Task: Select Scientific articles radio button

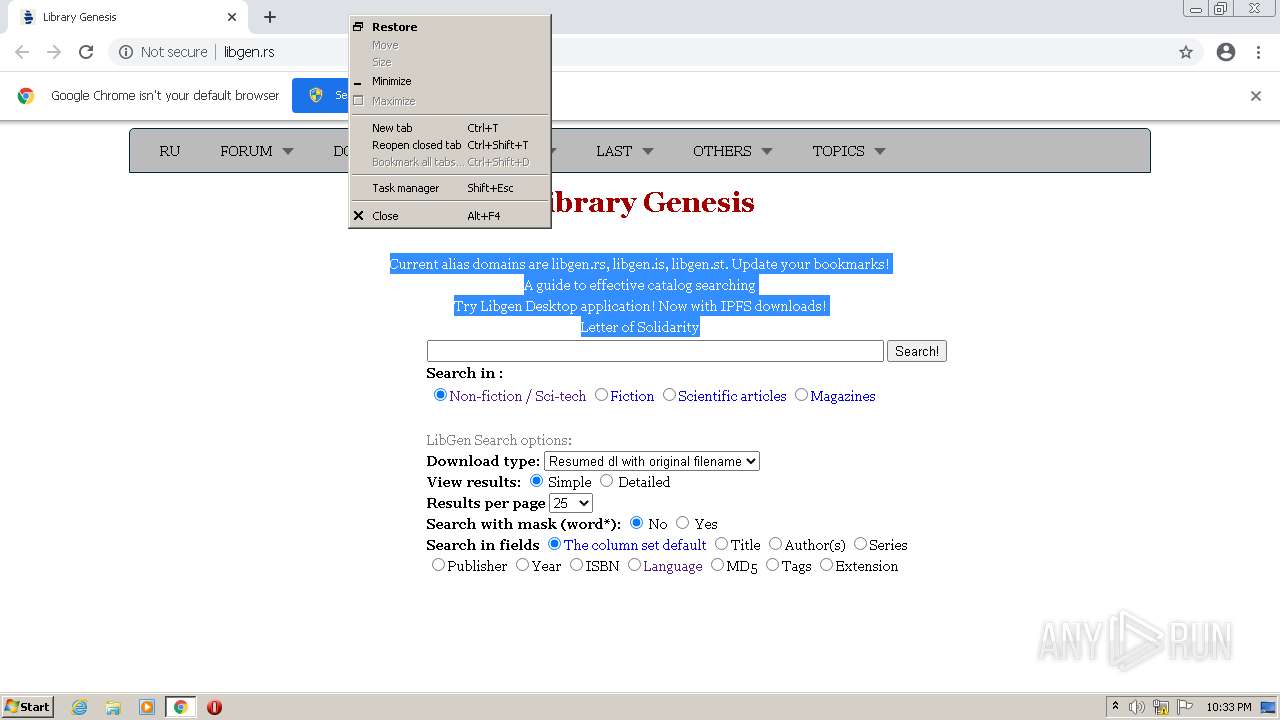Action: click(669, 395)
